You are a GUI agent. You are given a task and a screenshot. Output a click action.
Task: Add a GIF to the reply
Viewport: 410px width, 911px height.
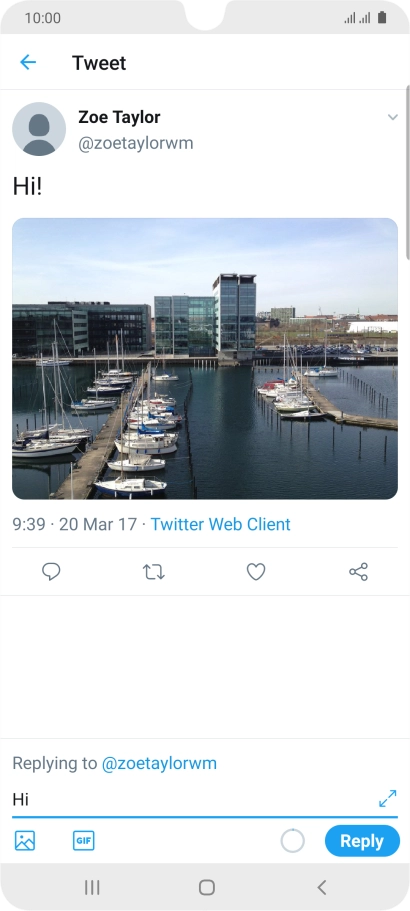click(84, 841)
